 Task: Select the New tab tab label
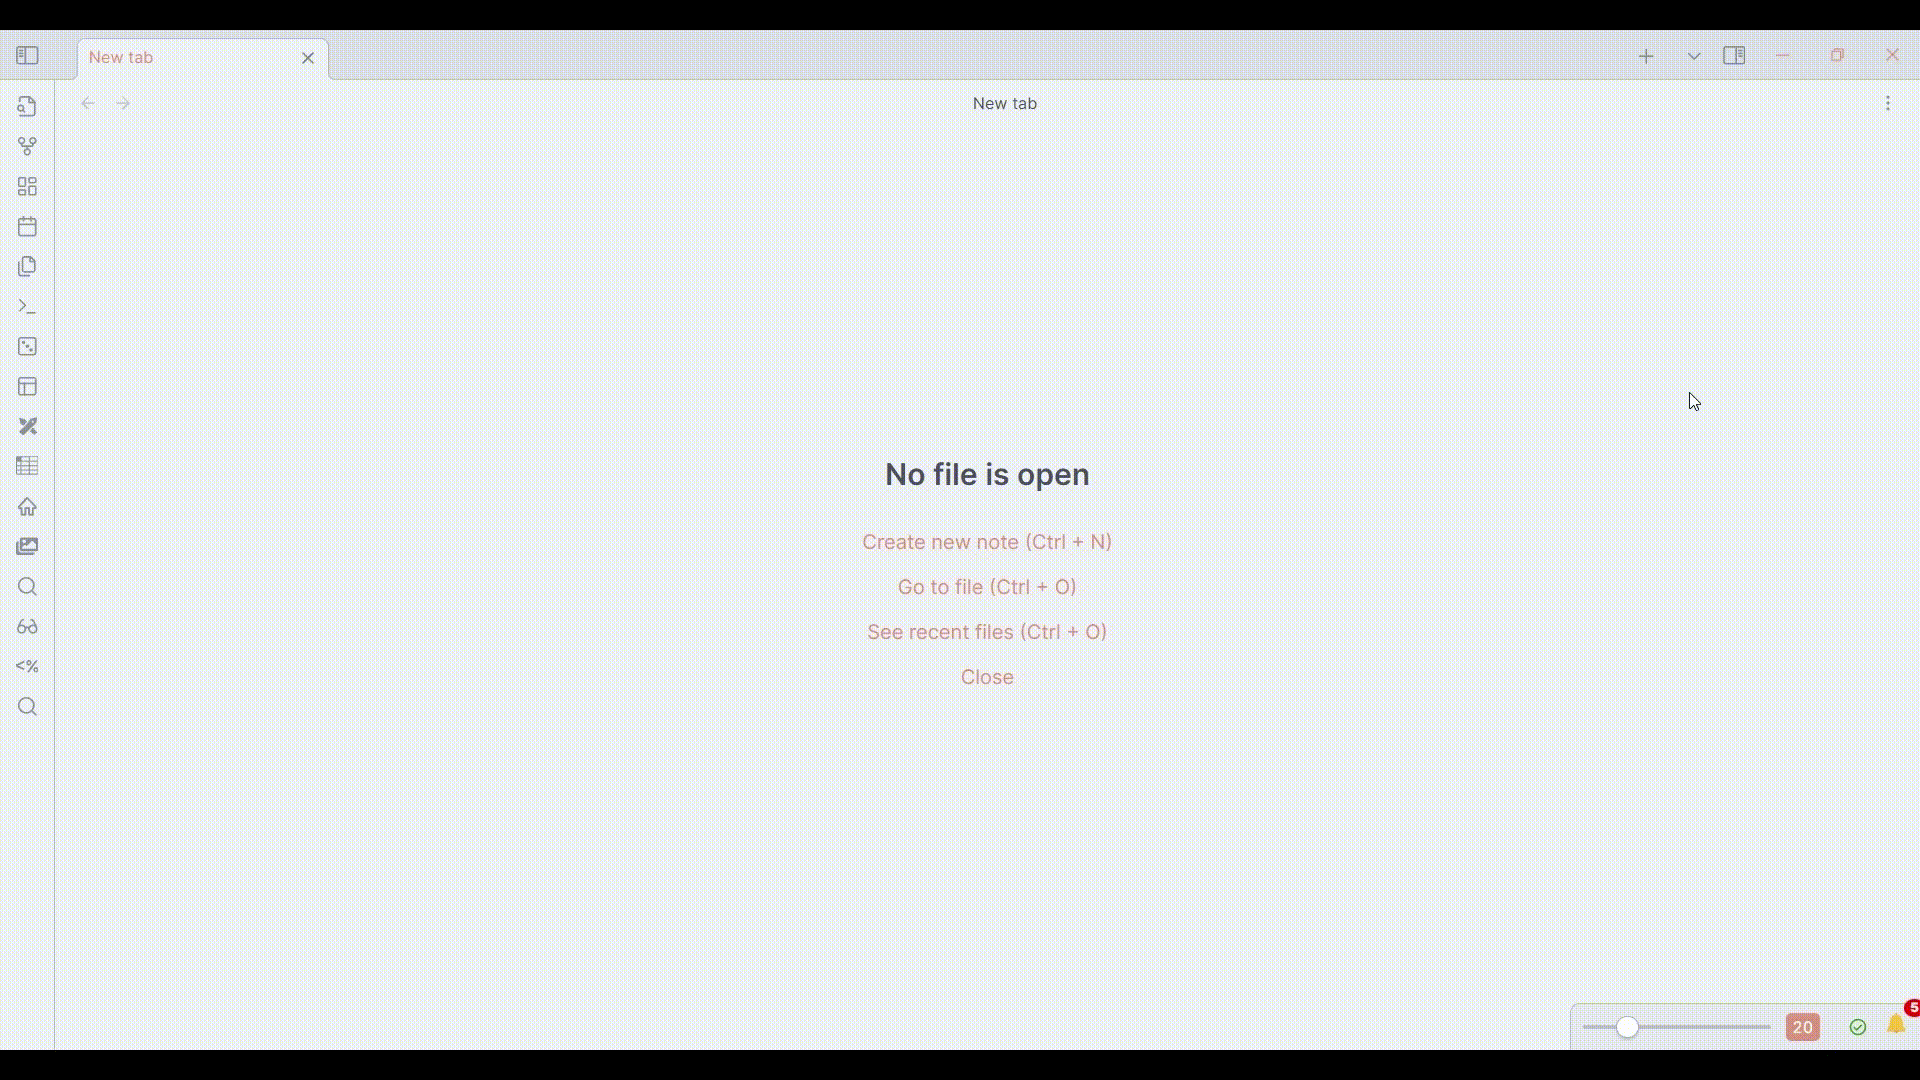[x=120, y=57]
